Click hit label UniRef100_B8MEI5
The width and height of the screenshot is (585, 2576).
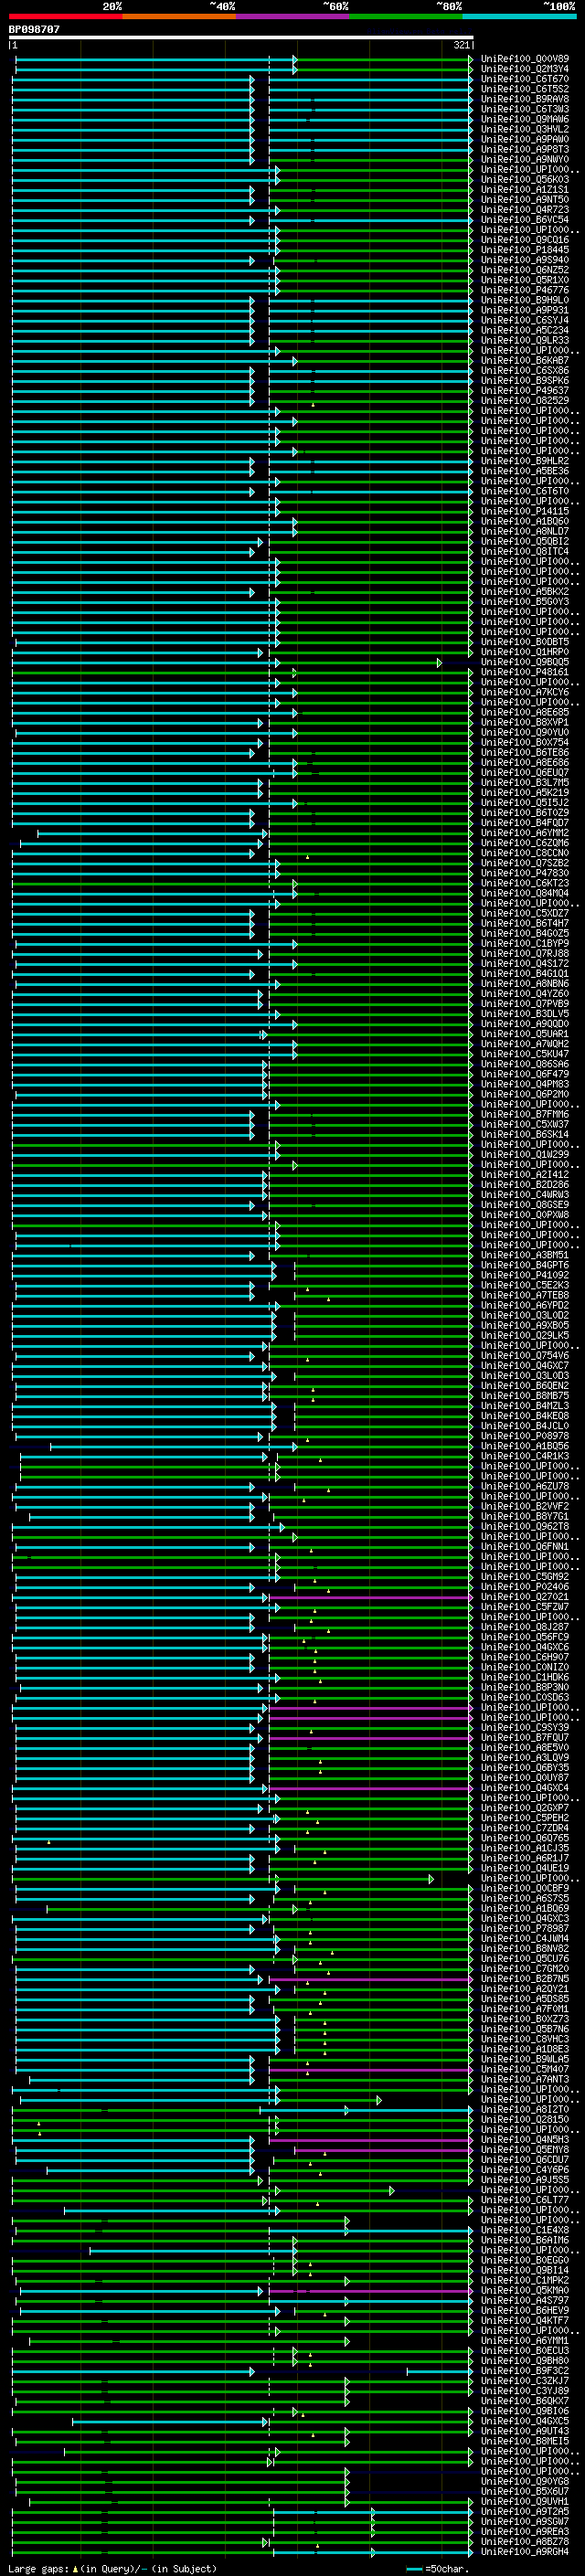coord(525,2441)
